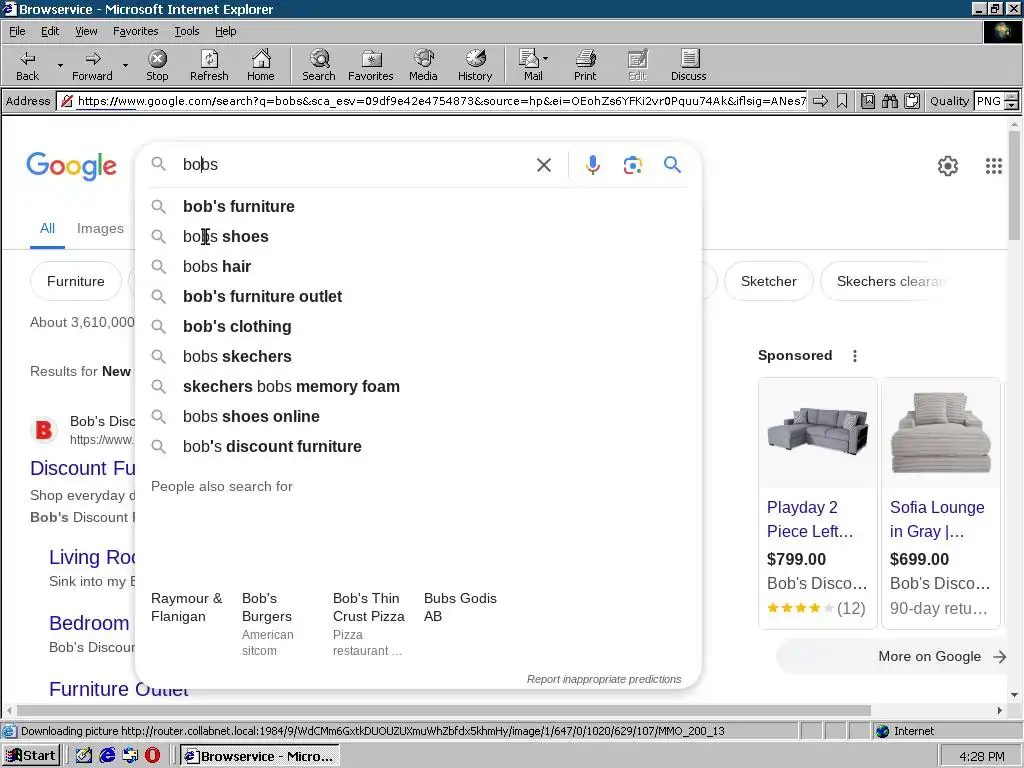Select suggestion "bob's discount furniture"

coord(418,447)
